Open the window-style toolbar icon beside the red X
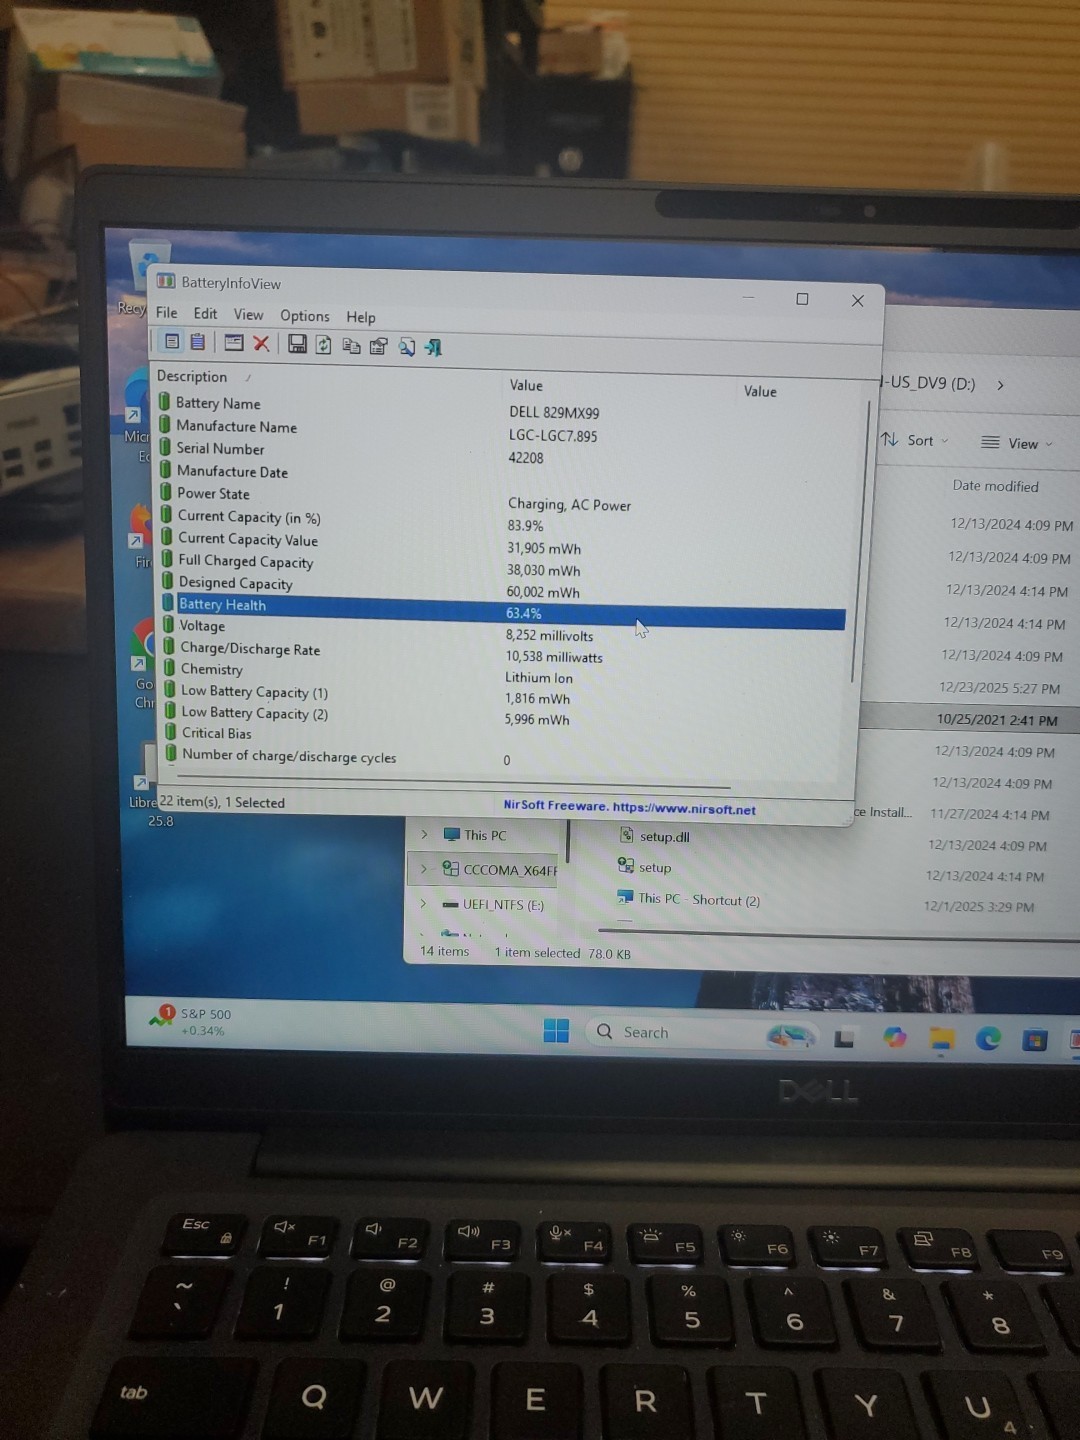This screenshot has height=1440, width=1080. 234,343
